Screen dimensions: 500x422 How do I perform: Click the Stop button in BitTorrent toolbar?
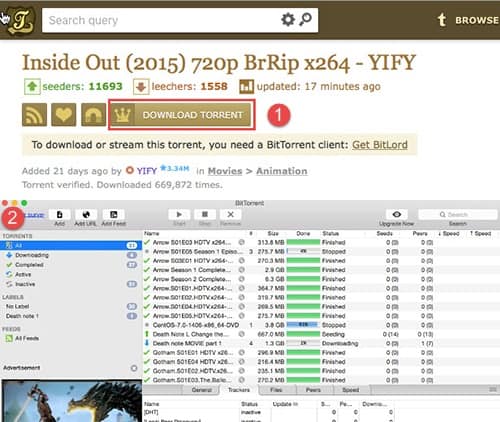(x=205, y=214)
